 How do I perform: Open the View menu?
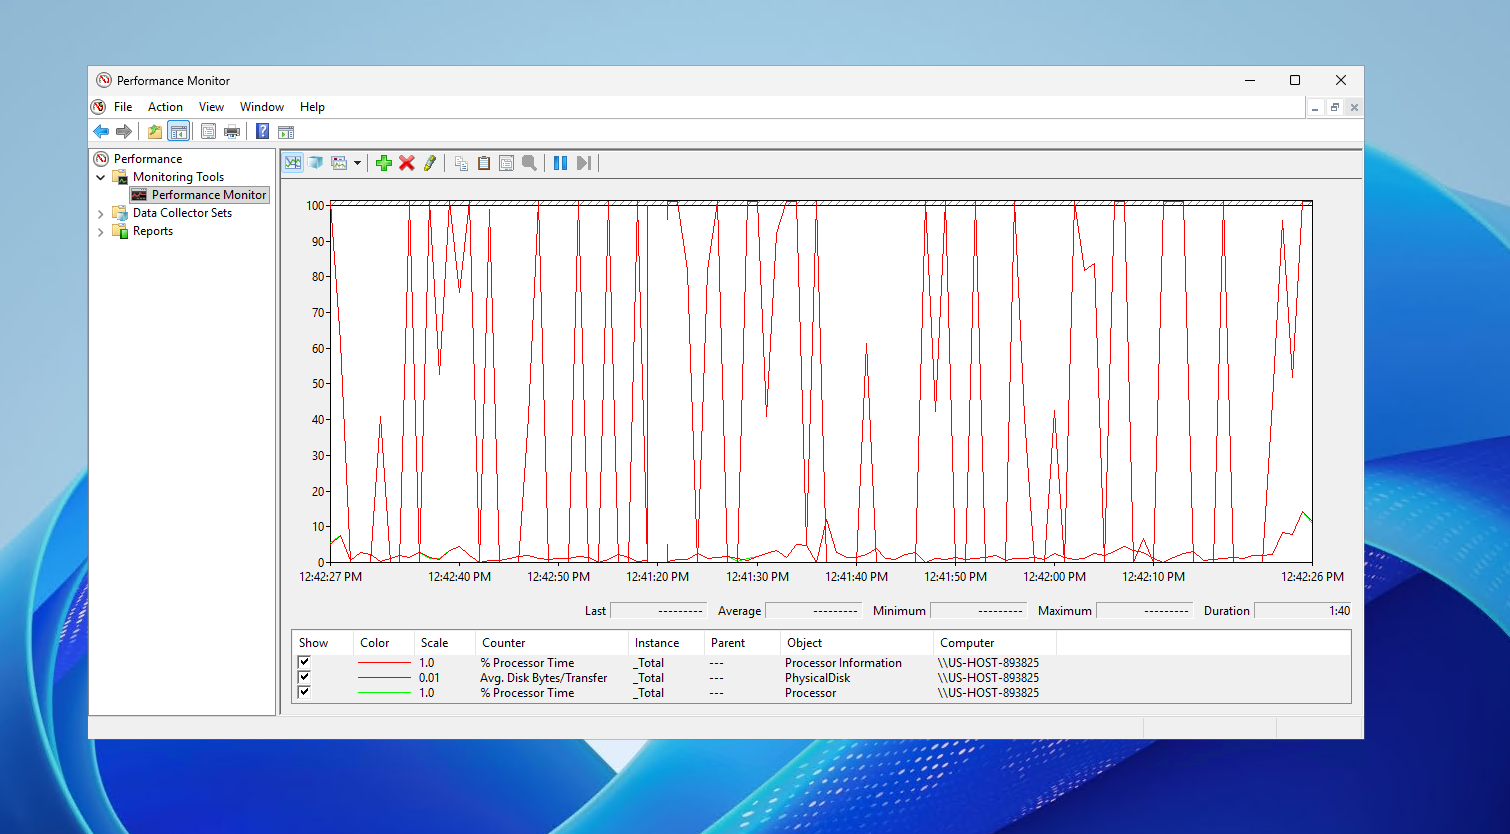(x=211, y=107)
